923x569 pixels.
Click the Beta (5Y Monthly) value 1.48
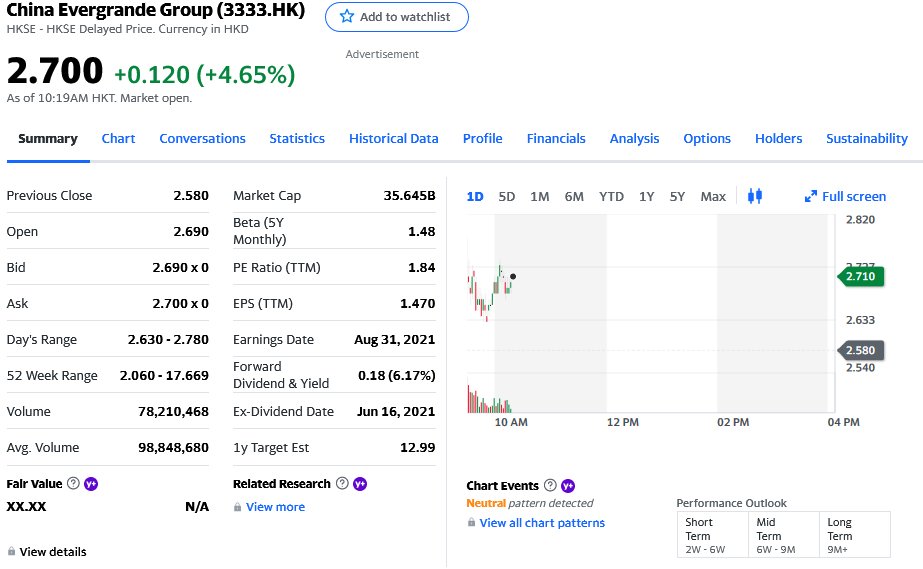(x=421, y=231)
